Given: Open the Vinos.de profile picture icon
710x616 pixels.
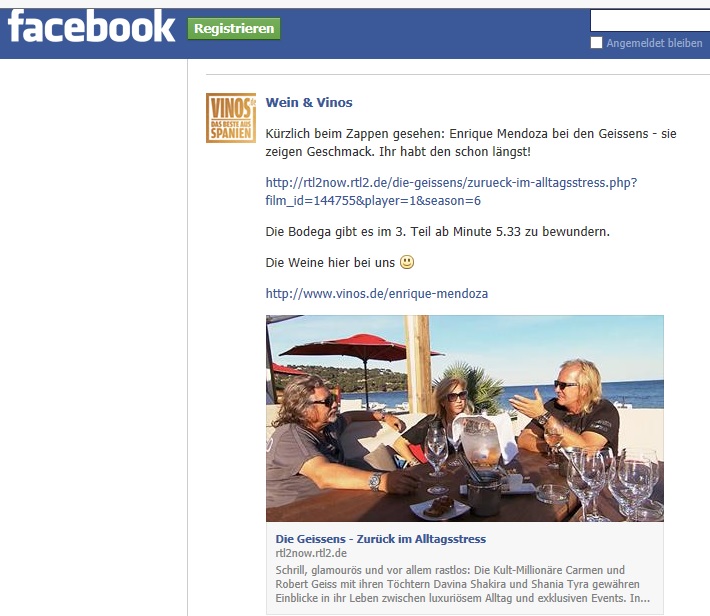Looking at the screenshot, I should (x=231, y=118).
